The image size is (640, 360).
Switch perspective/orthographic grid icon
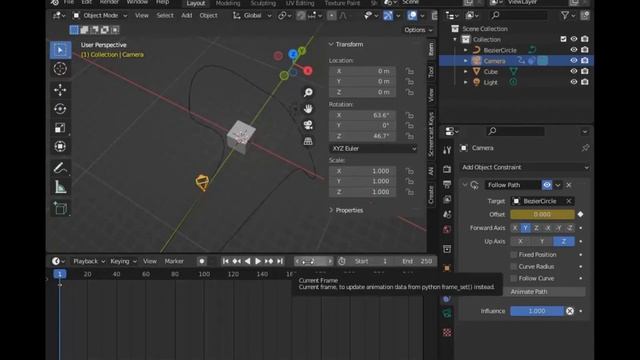pyautogui.click(x=308, y=141)
